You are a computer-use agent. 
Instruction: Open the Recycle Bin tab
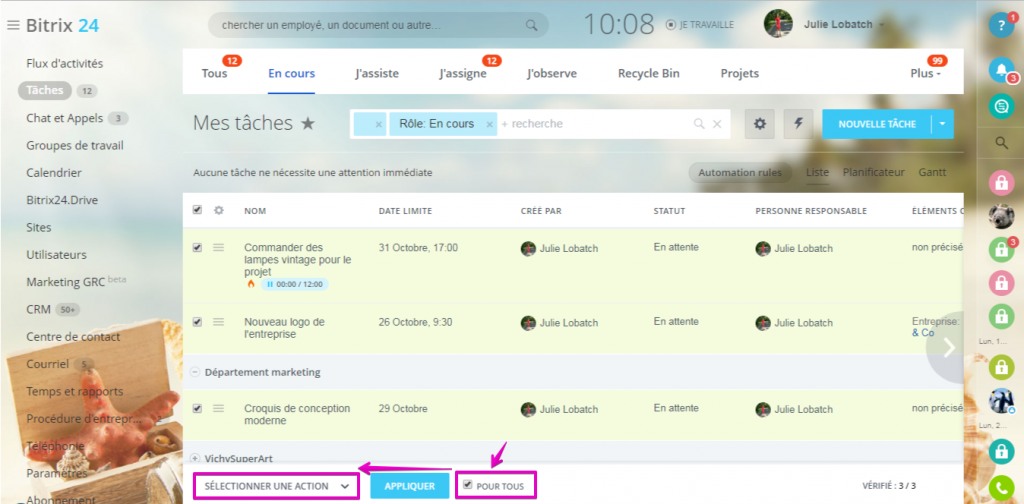(x=648, y=74)
